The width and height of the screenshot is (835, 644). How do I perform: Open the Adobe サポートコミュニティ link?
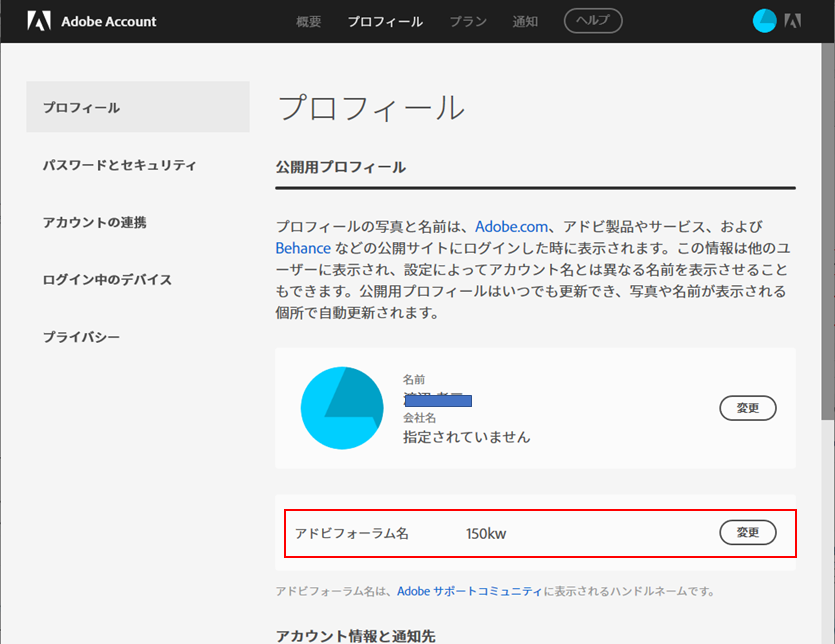pos(469,591)
